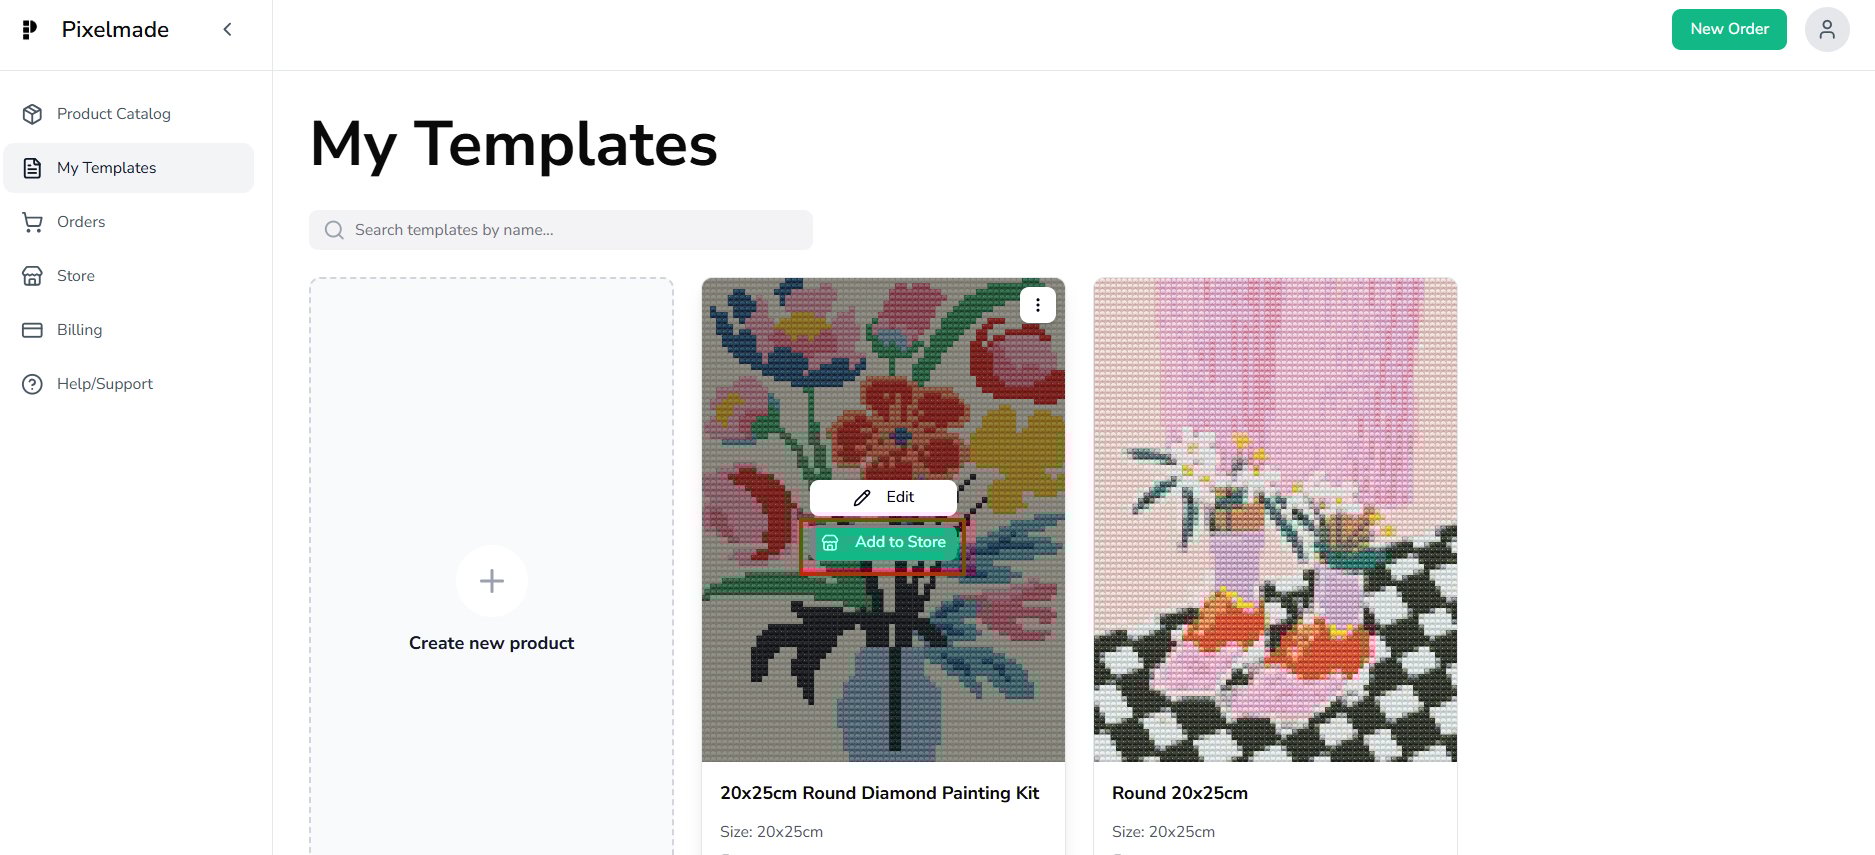The width and height of the screenshot is (1875, 855).
Task: Click the plus icon to create product
Action: 491,581
